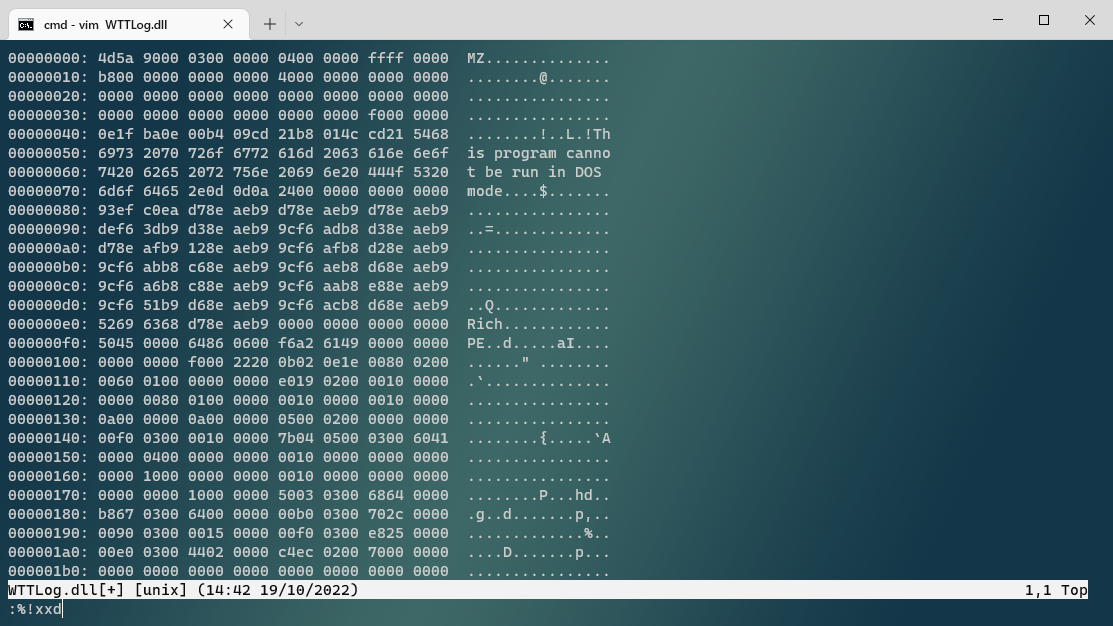This screenshot has width=1113, height=626.
Task: Click the 'Top' scroll position indicator
Action: tap(1074, 590)
